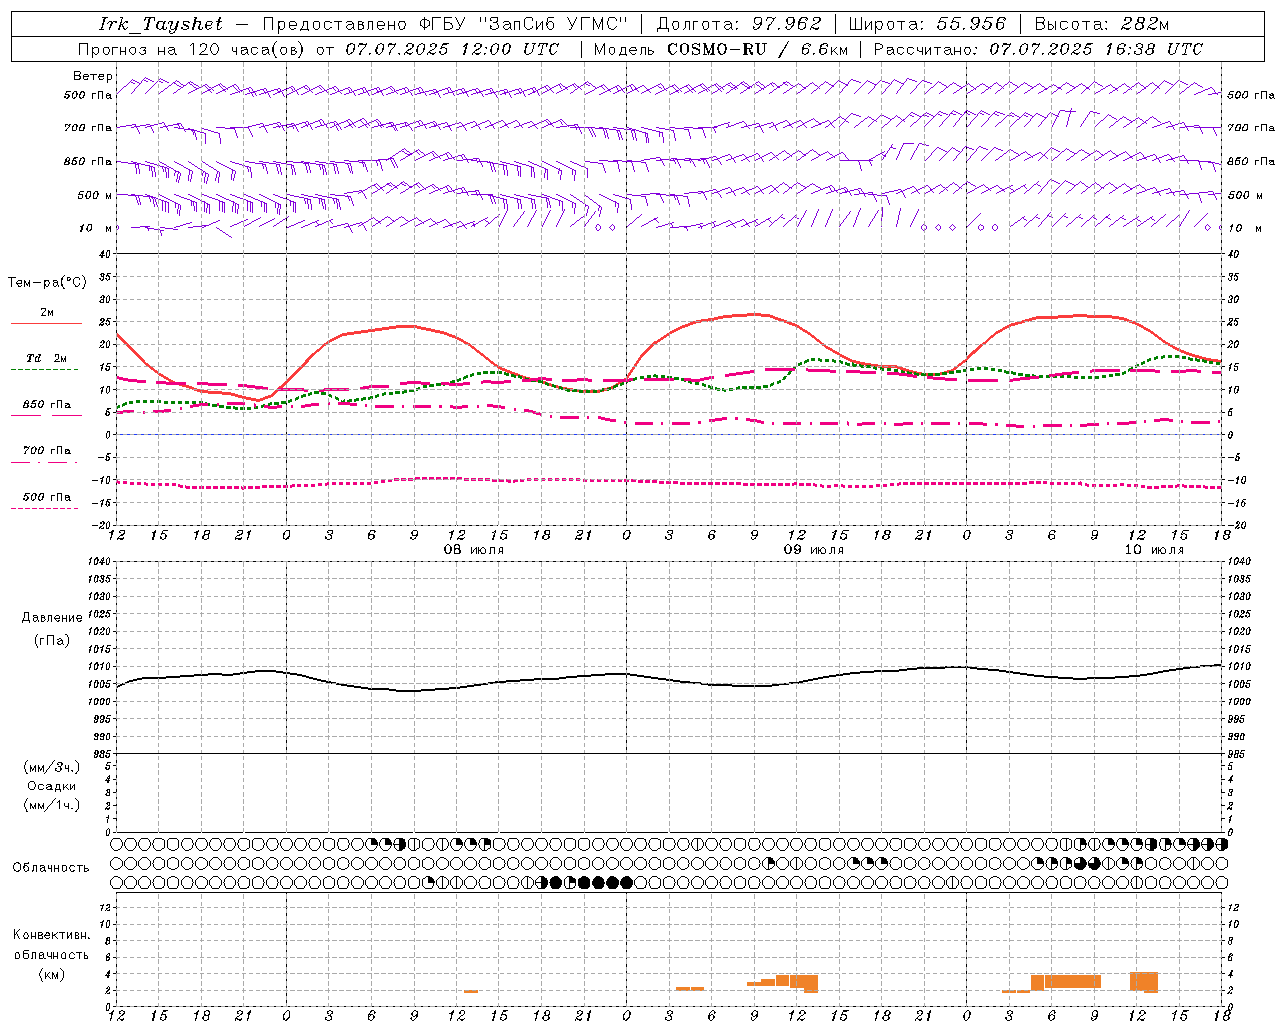This screenshot has width=1280, height=1024.
Task: Click the Прогноз на 120 часа(ов) text
Action: 192,49
